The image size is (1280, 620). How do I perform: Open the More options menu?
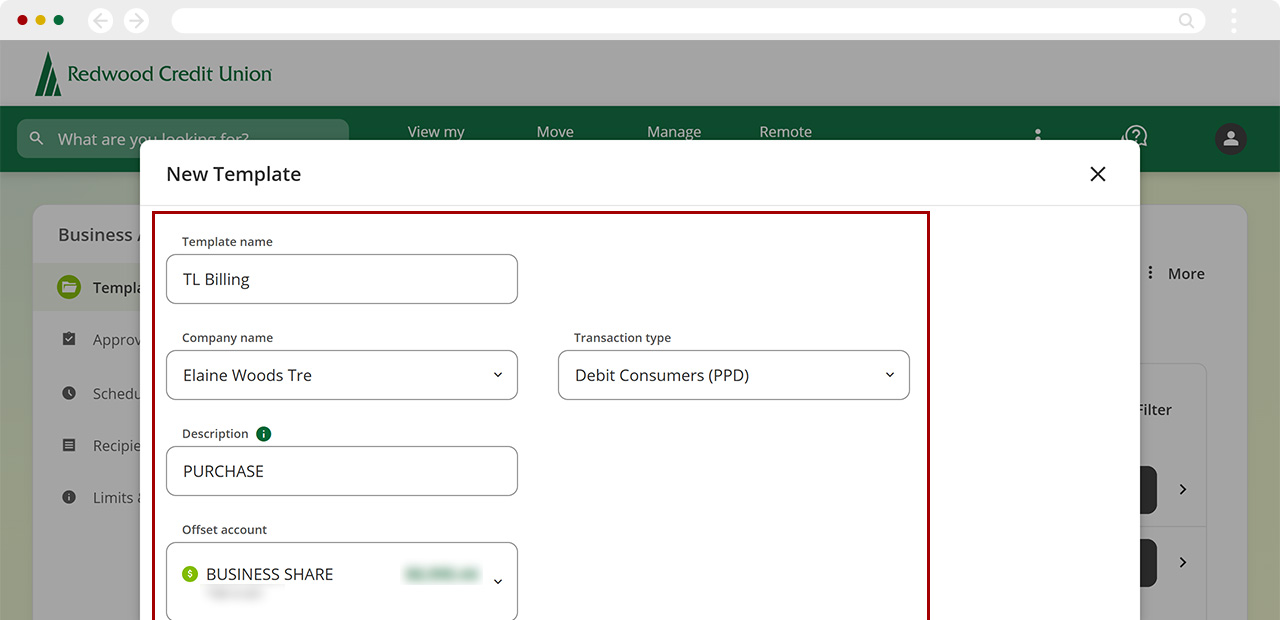(1176, 273)
